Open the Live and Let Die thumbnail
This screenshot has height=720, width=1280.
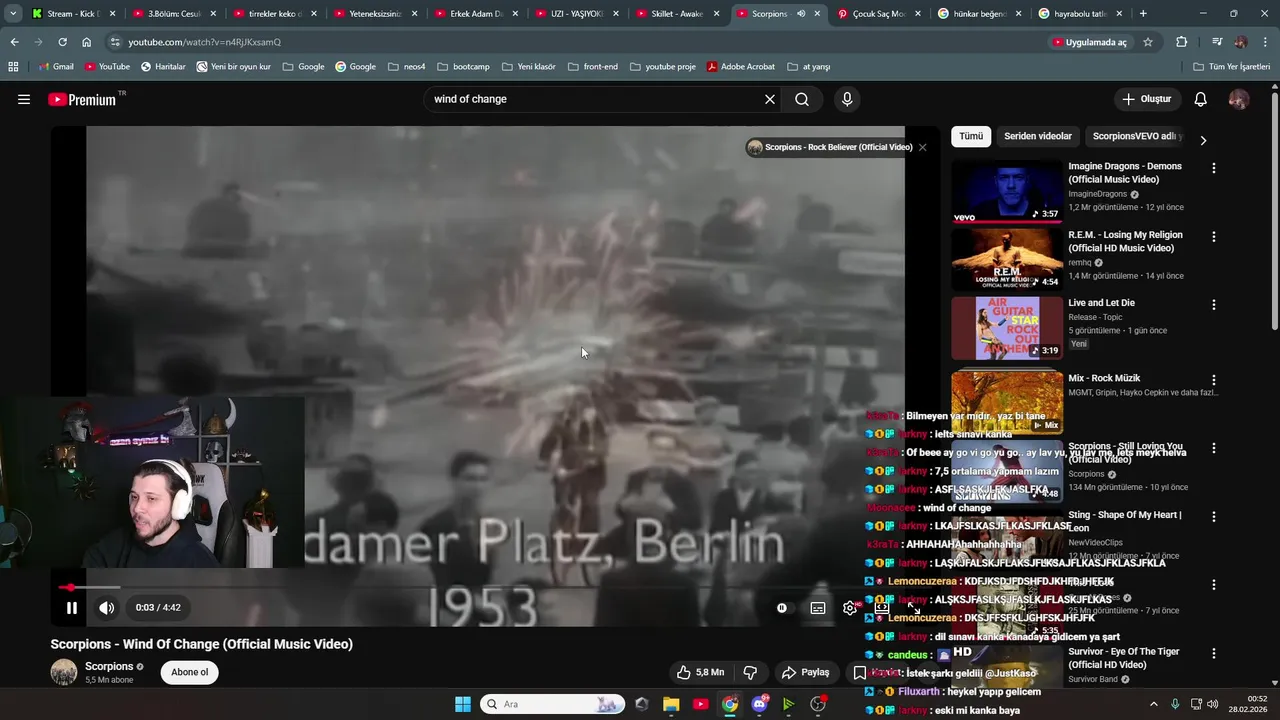click(x=1007, y=328)
